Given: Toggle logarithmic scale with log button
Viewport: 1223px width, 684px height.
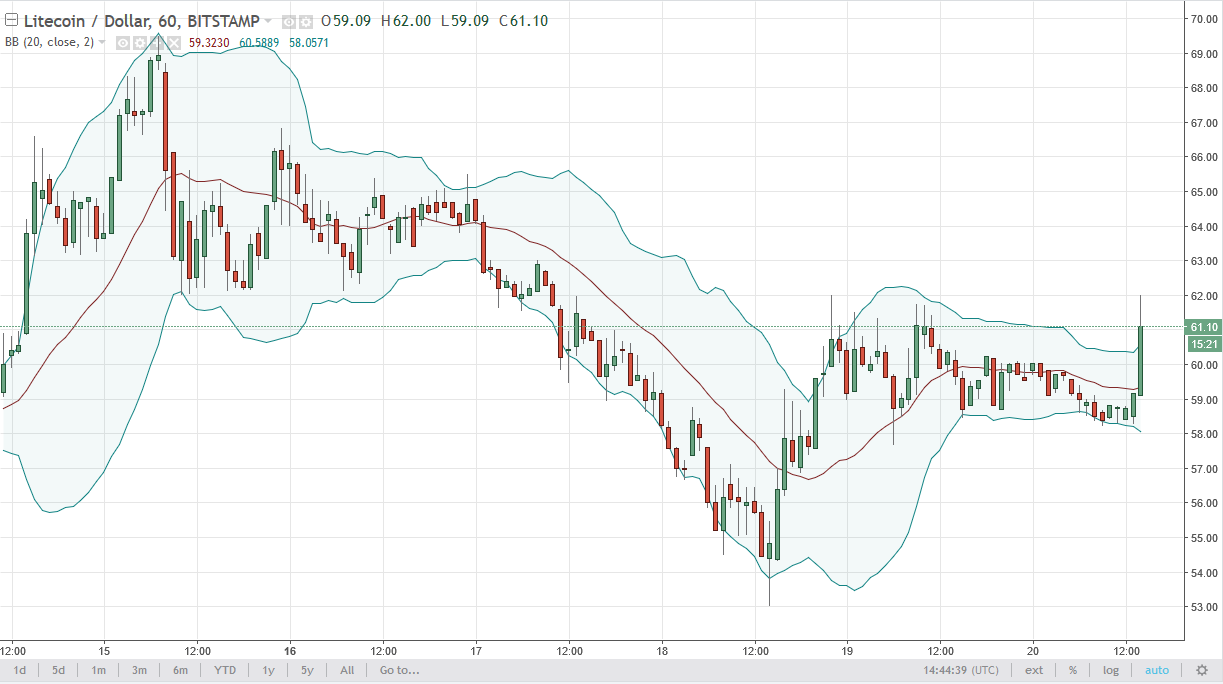Looking at the screenshot, I should (1111, 670).
